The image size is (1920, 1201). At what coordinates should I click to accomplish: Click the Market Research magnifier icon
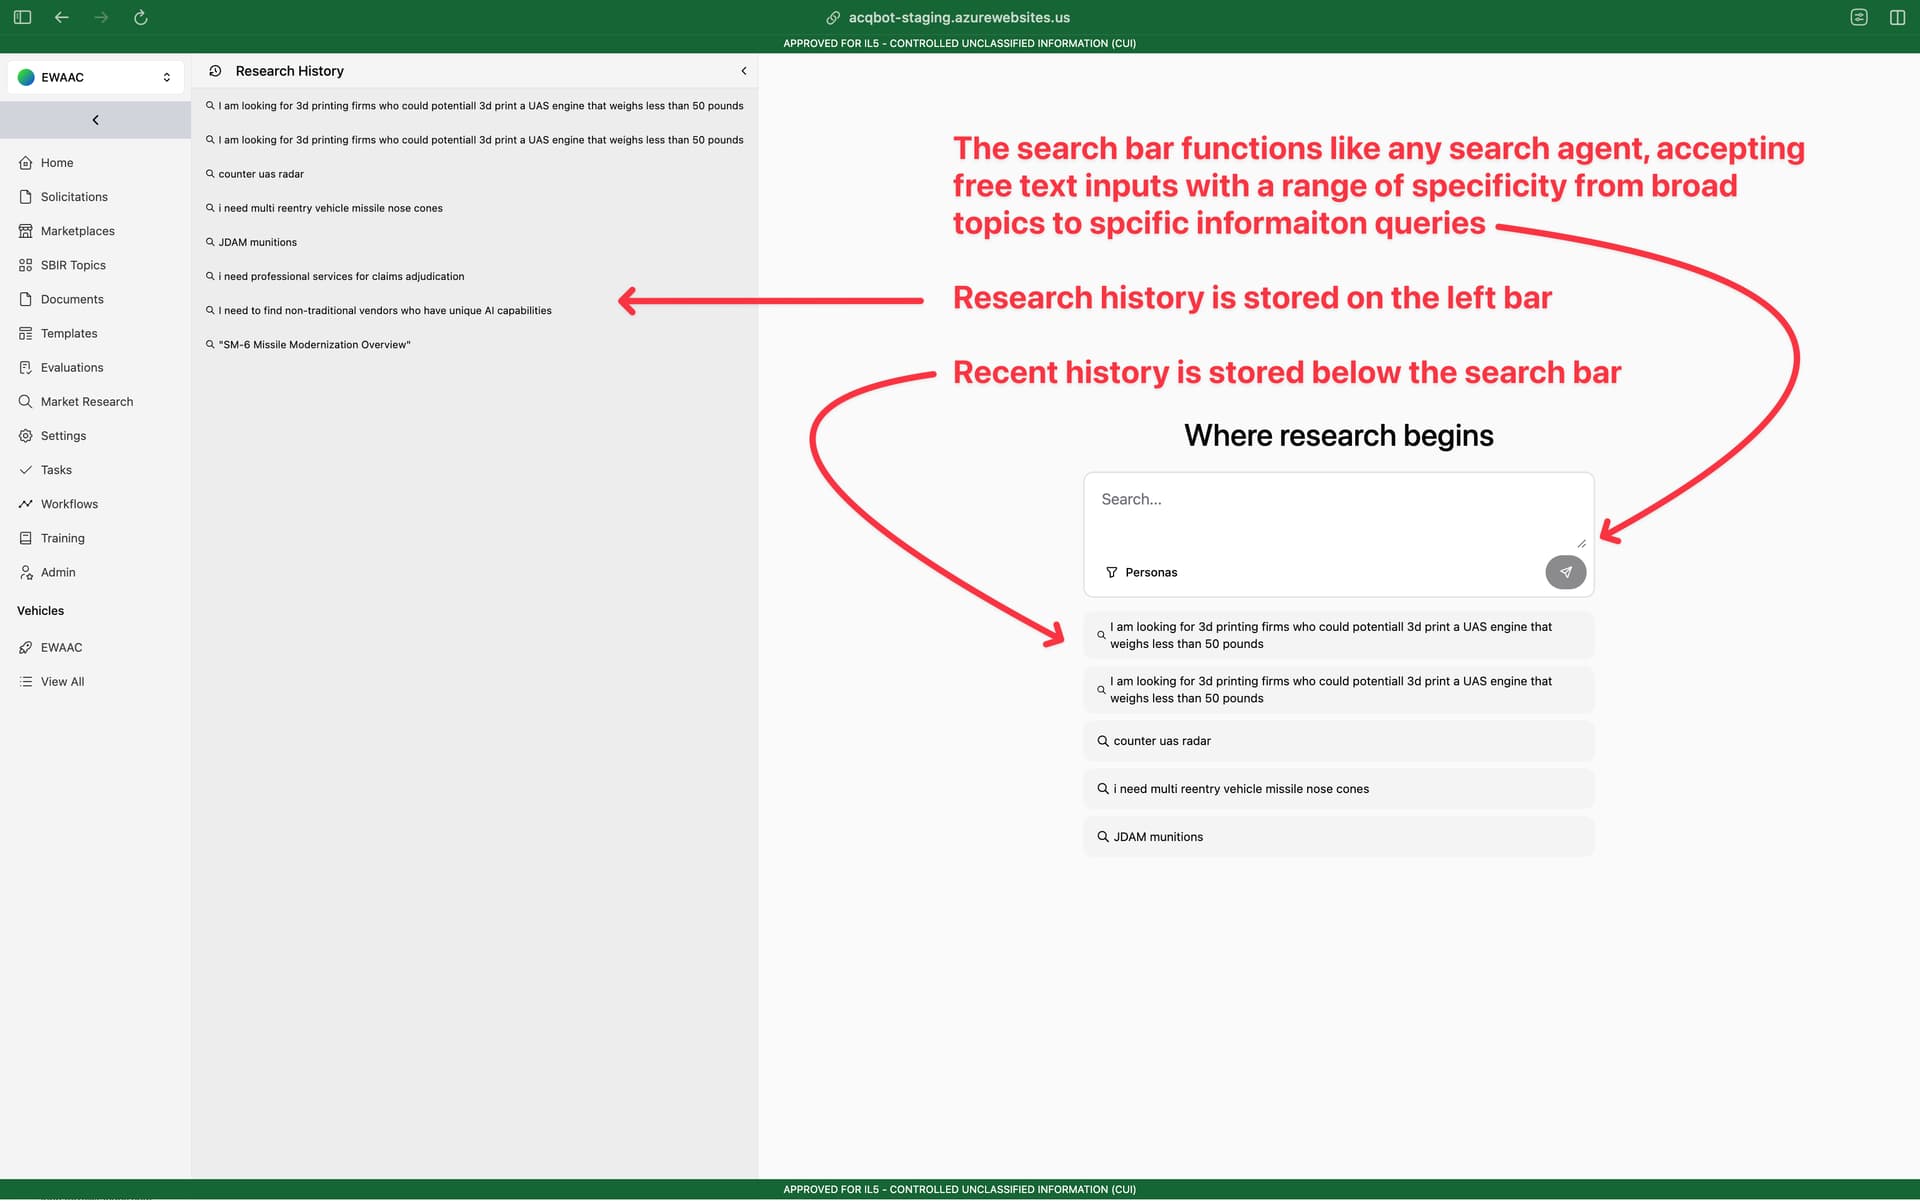[x=26, y=401]
